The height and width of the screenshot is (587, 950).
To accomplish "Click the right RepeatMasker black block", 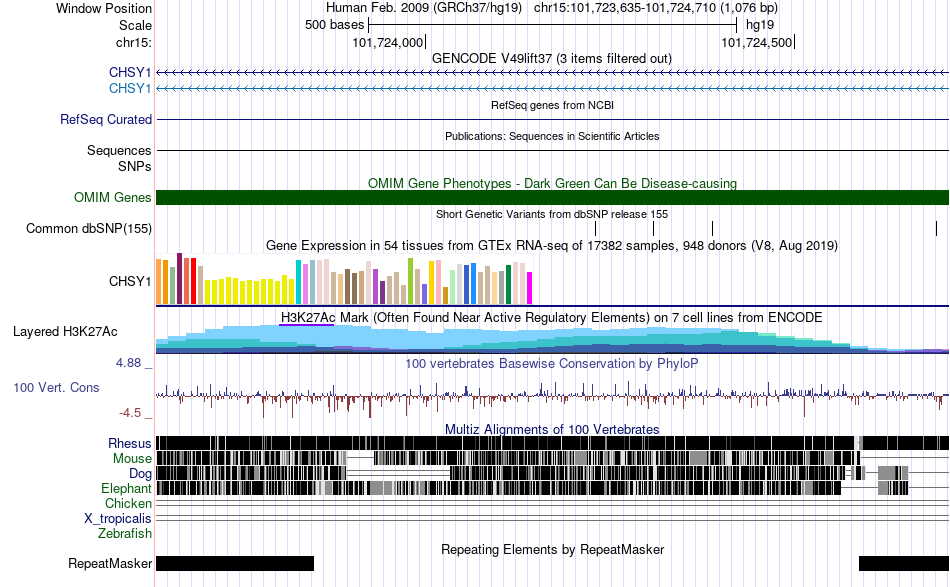I will click(x=904, y=563).
